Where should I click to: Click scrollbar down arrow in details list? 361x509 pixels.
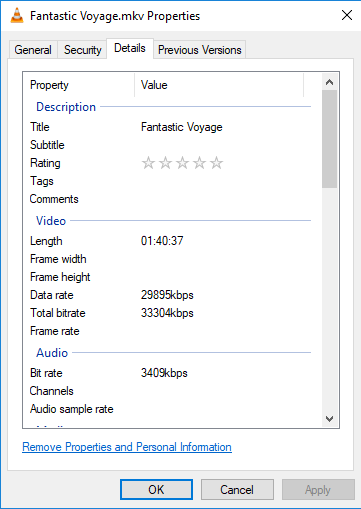tap(329, 419)
